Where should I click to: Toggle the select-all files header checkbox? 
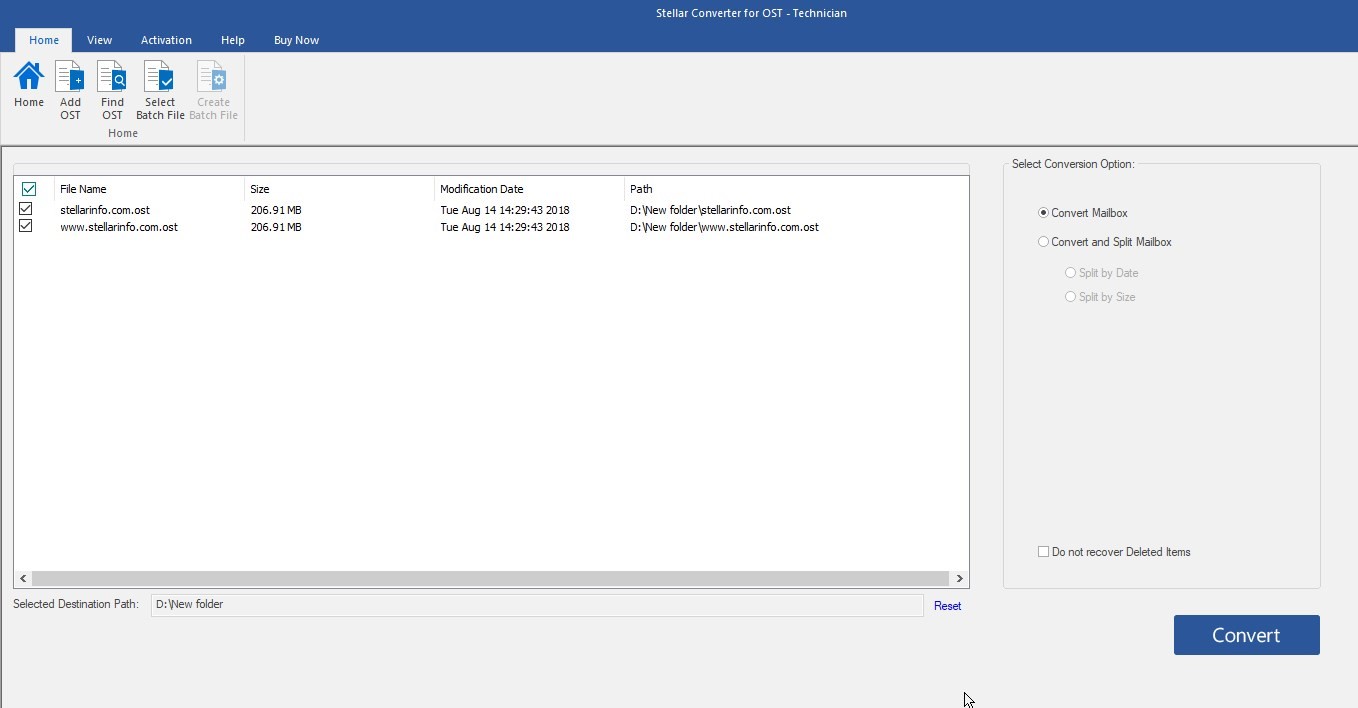(x=29, y=189)
